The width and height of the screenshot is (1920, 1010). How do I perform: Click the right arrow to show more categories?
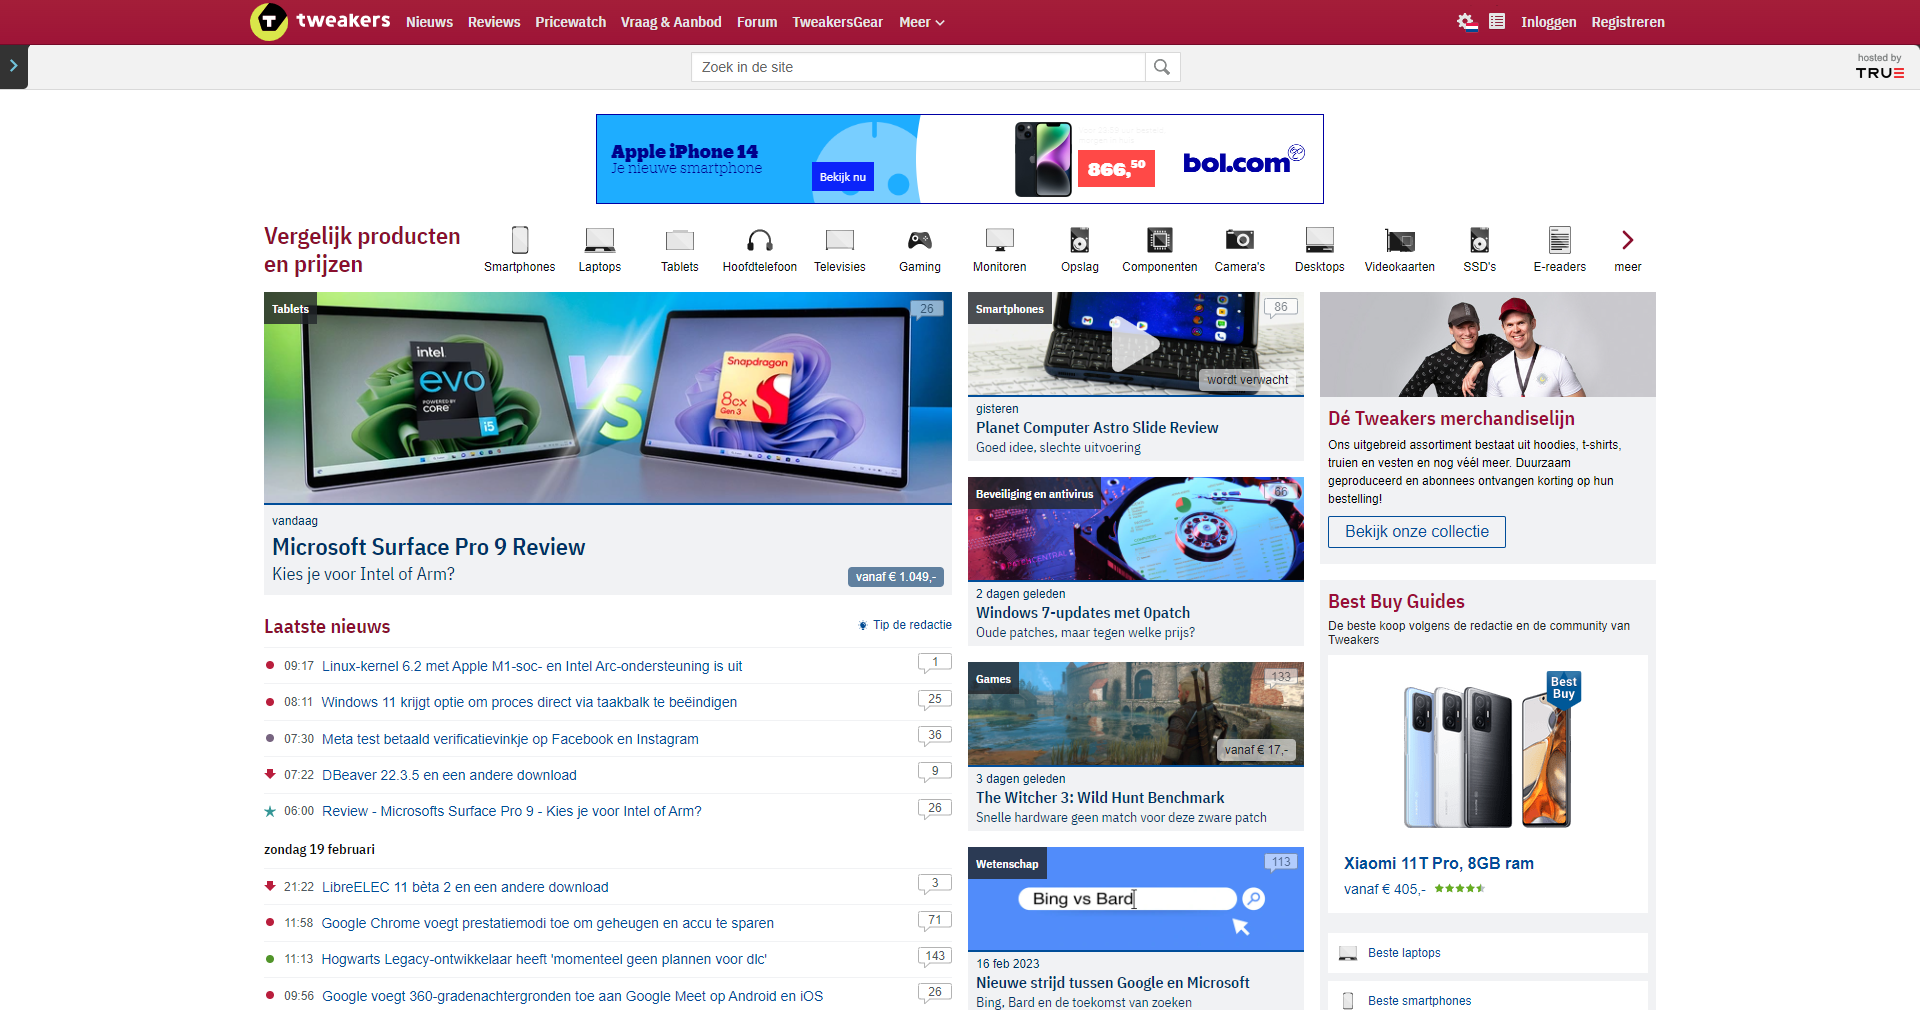[x=1627, y=240]
